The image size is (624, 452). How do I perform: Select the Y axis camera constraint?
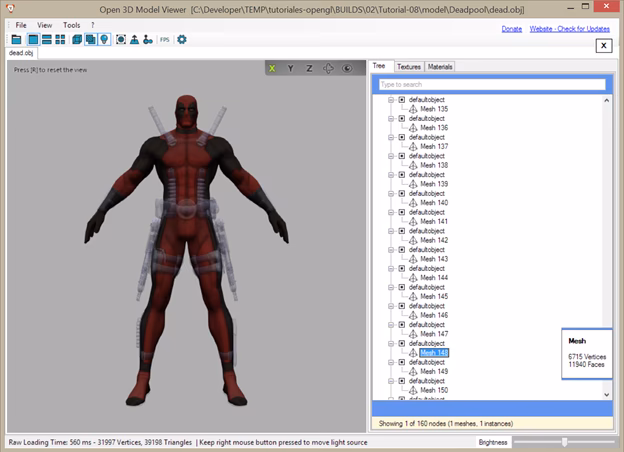click(x=291, y=68)
